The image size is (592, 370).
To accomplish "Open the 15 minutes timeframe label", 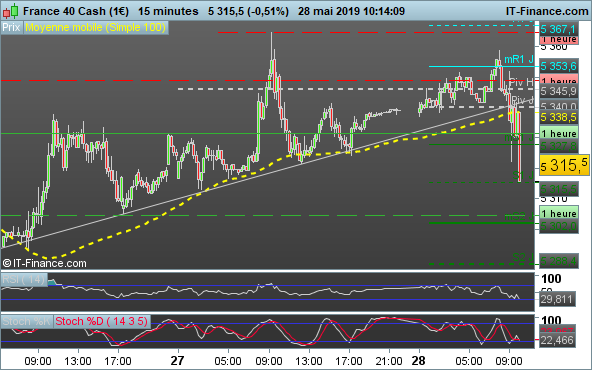I will 168,11.
